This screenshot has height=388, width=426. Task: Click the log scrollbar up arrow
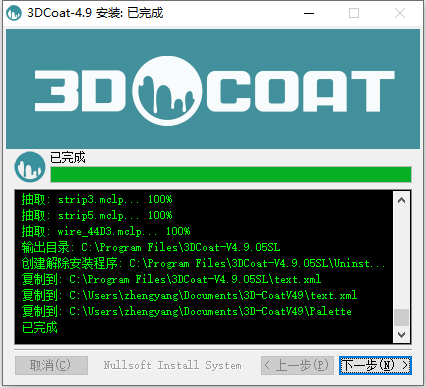[x=402, y=200]
